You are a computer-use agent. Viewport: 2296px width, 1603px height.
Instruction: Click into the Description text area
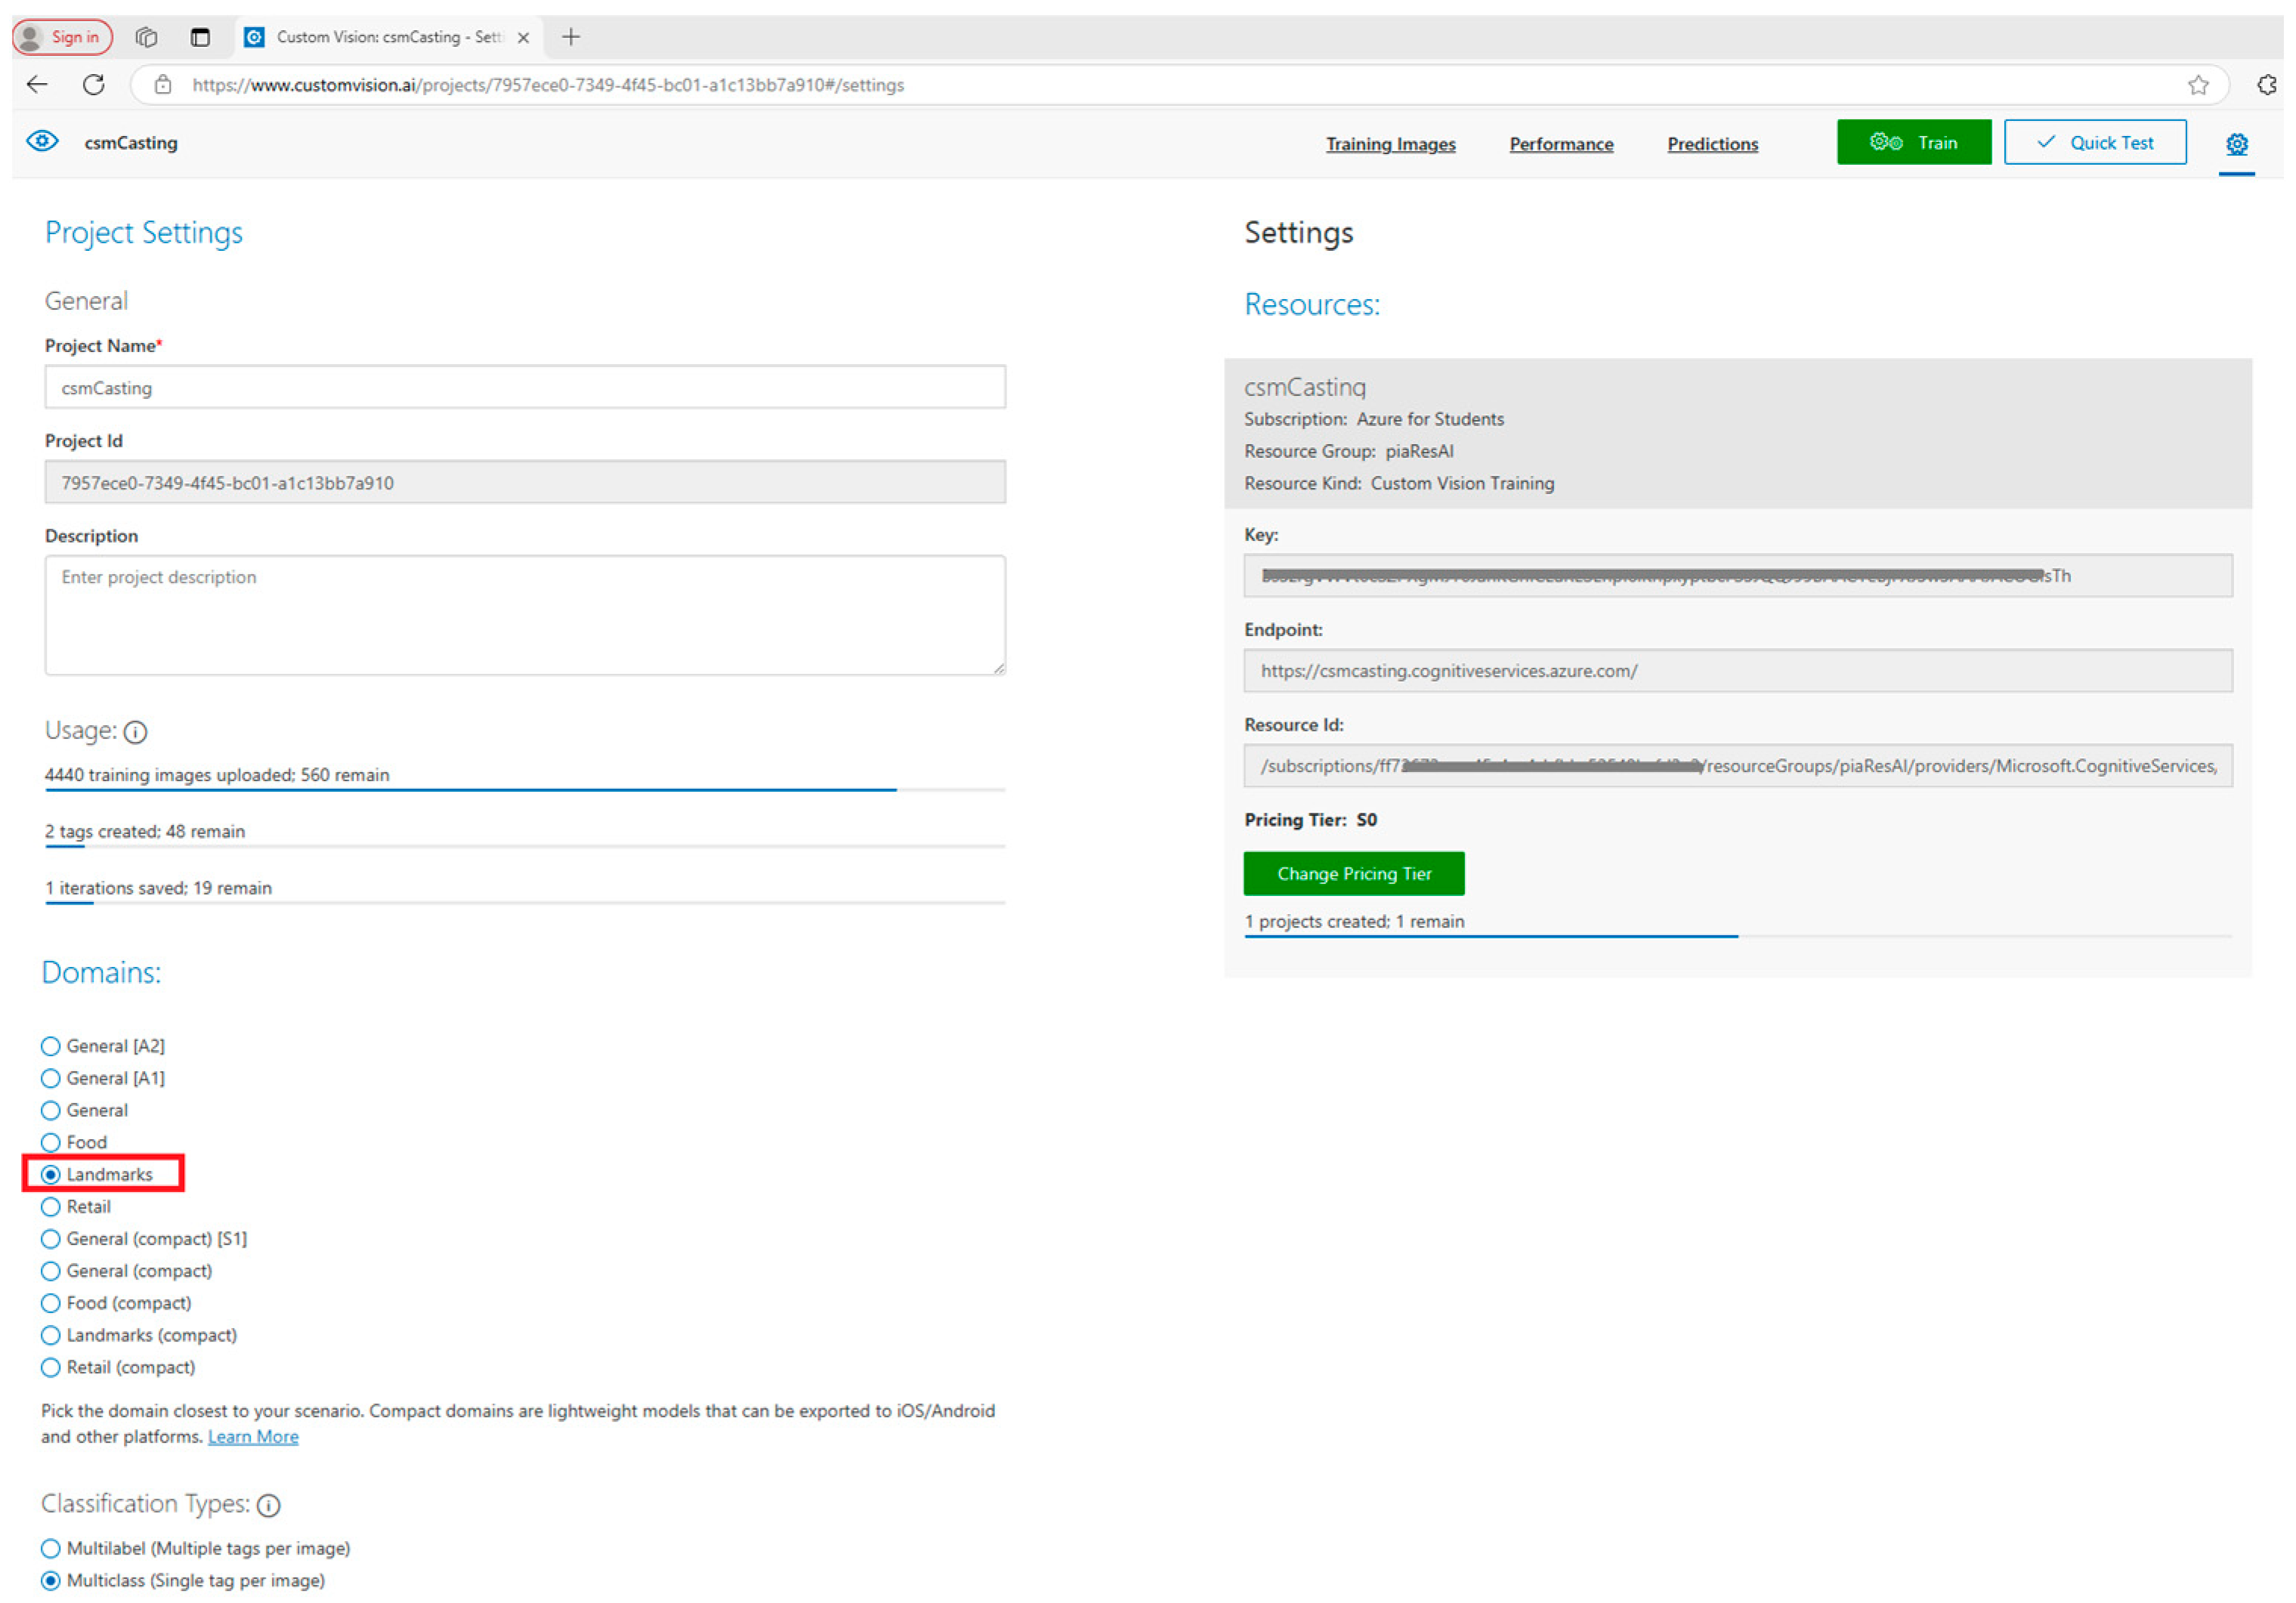click(524, 615)
